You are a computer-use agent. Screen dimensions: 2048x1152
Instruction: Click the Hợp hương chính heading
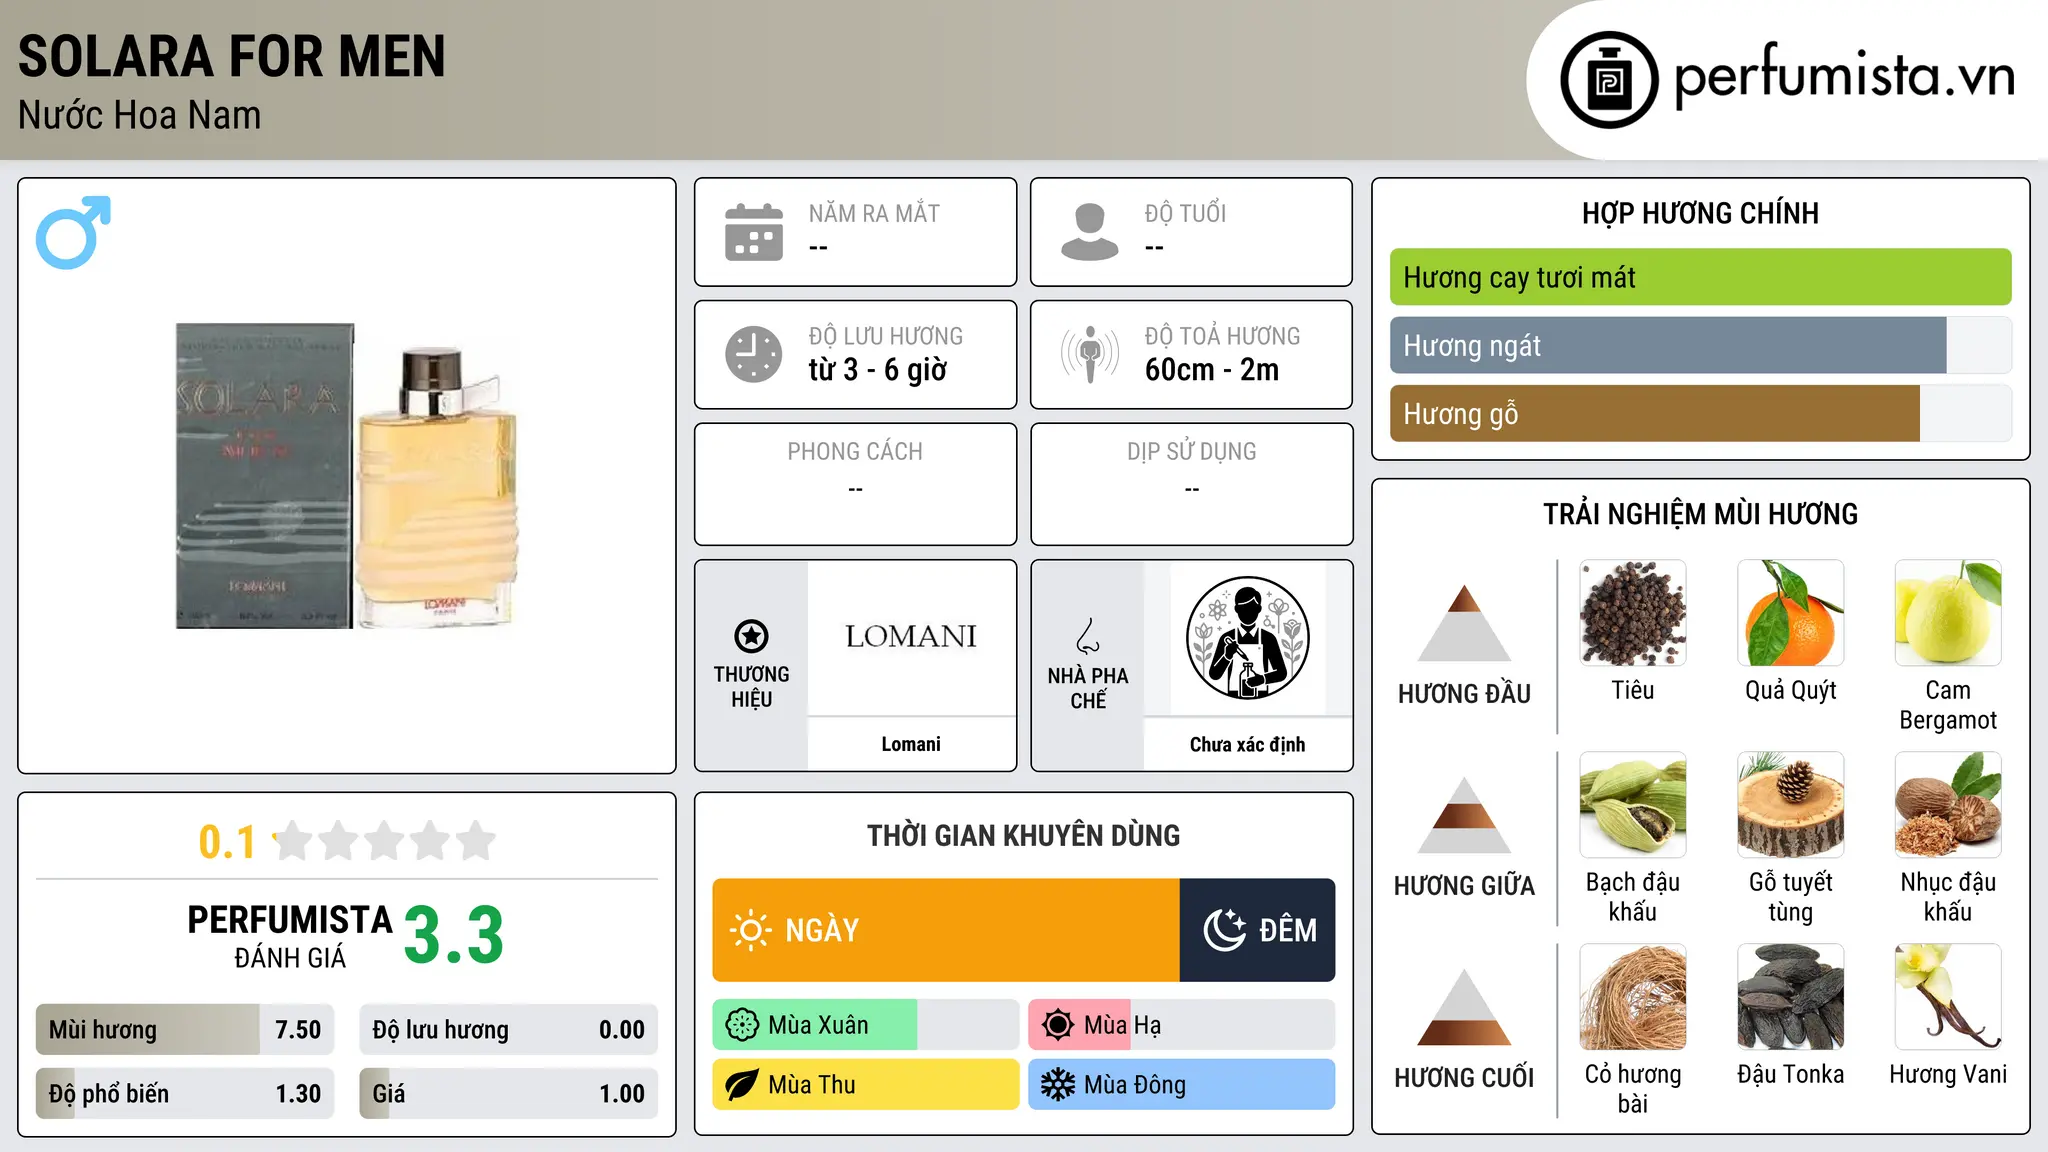tap(1700, 213)
